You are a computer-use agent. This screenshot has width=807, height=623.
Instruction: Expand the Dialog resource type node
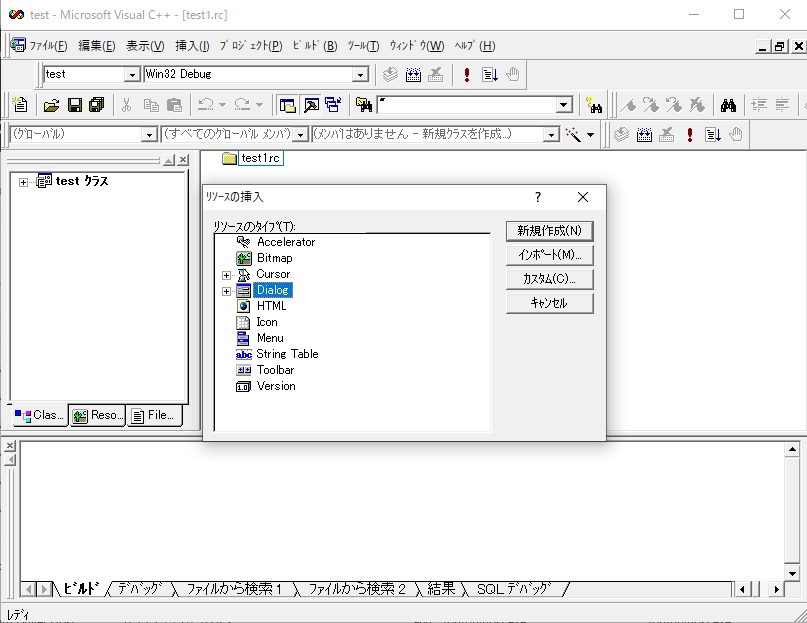point(226,291)
